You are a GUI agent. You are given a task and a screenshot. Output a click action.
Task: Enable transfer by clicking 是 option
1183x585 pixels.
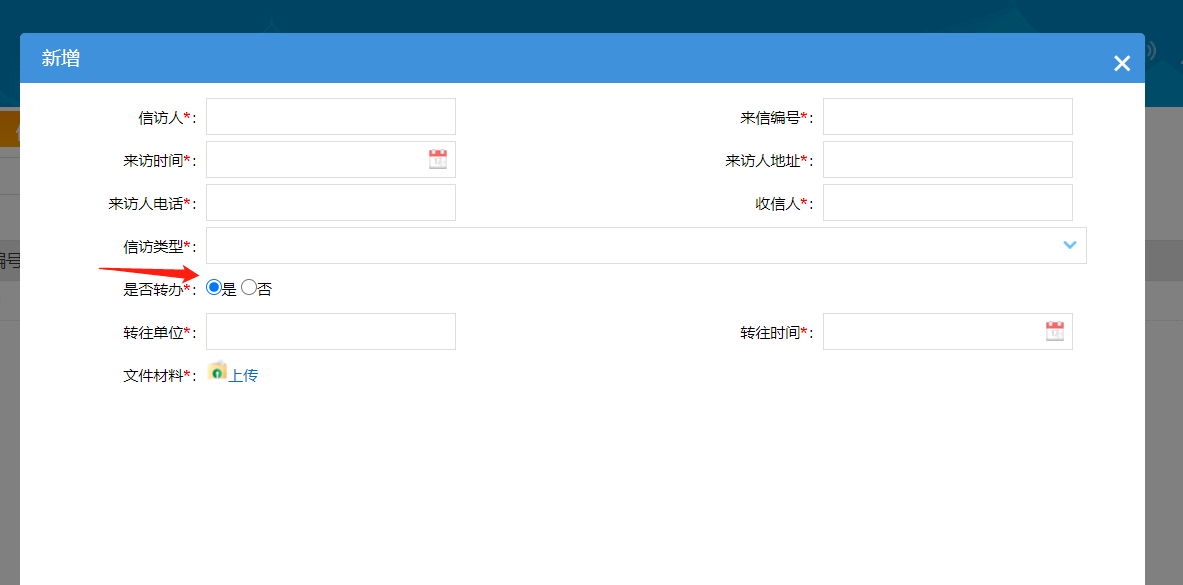(x=212, y=287)
